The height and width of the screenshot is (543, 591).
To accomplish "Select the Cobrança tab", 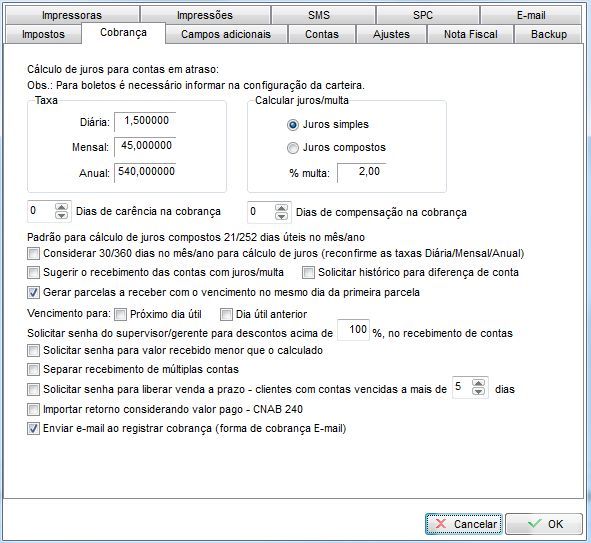I will [x=123, y=33].
